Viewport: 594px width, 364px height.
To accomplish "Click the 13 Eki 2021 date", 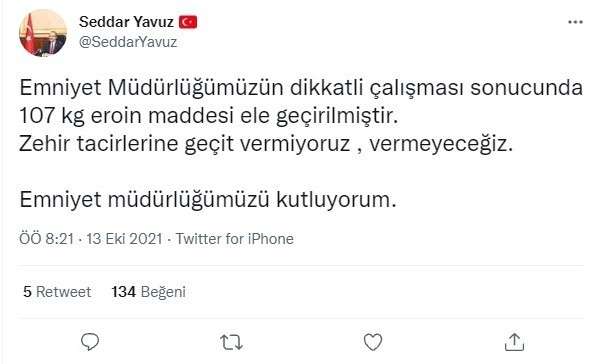I will click(x=124, y=239).
